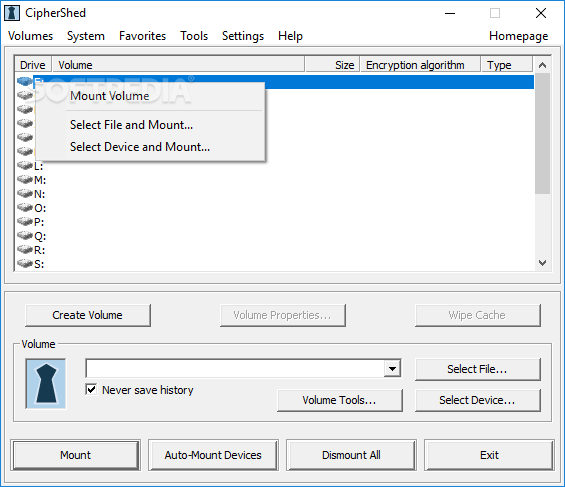The image size is (565, 487).
Task: Click the drive icon next to R:
Action: coord(25,250)
